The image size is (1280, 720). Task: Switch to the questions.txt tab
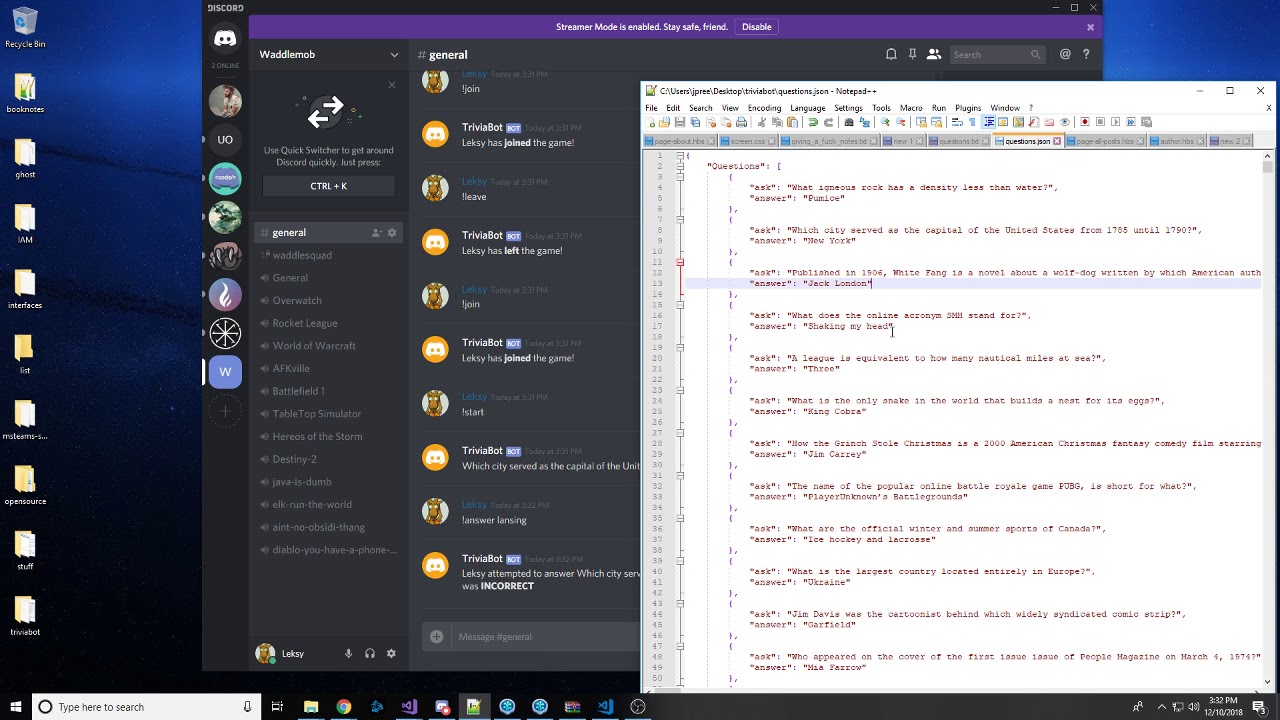coord(957,141)
